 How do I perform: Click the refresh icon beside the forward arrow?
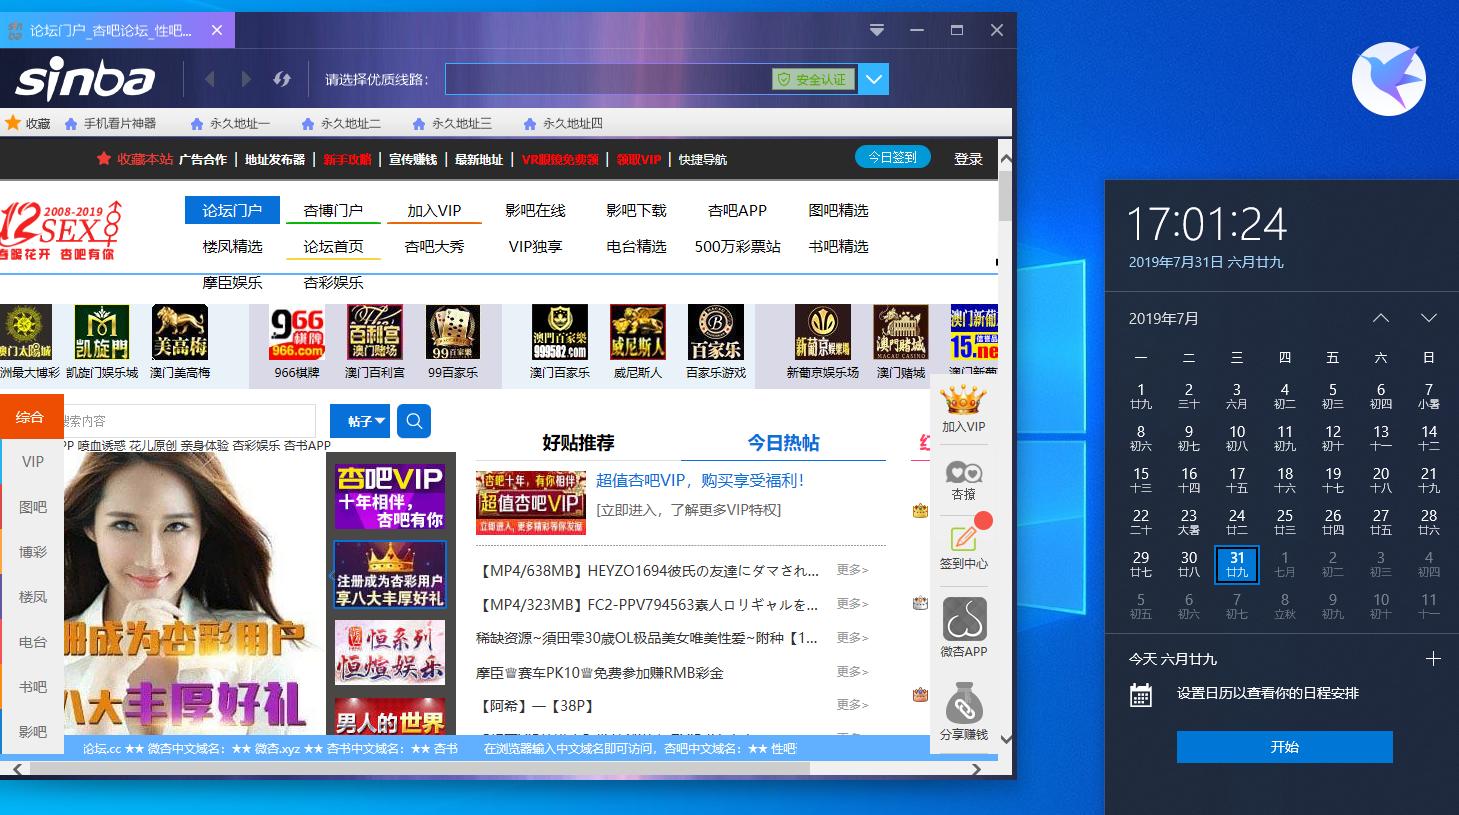point(282,79)
